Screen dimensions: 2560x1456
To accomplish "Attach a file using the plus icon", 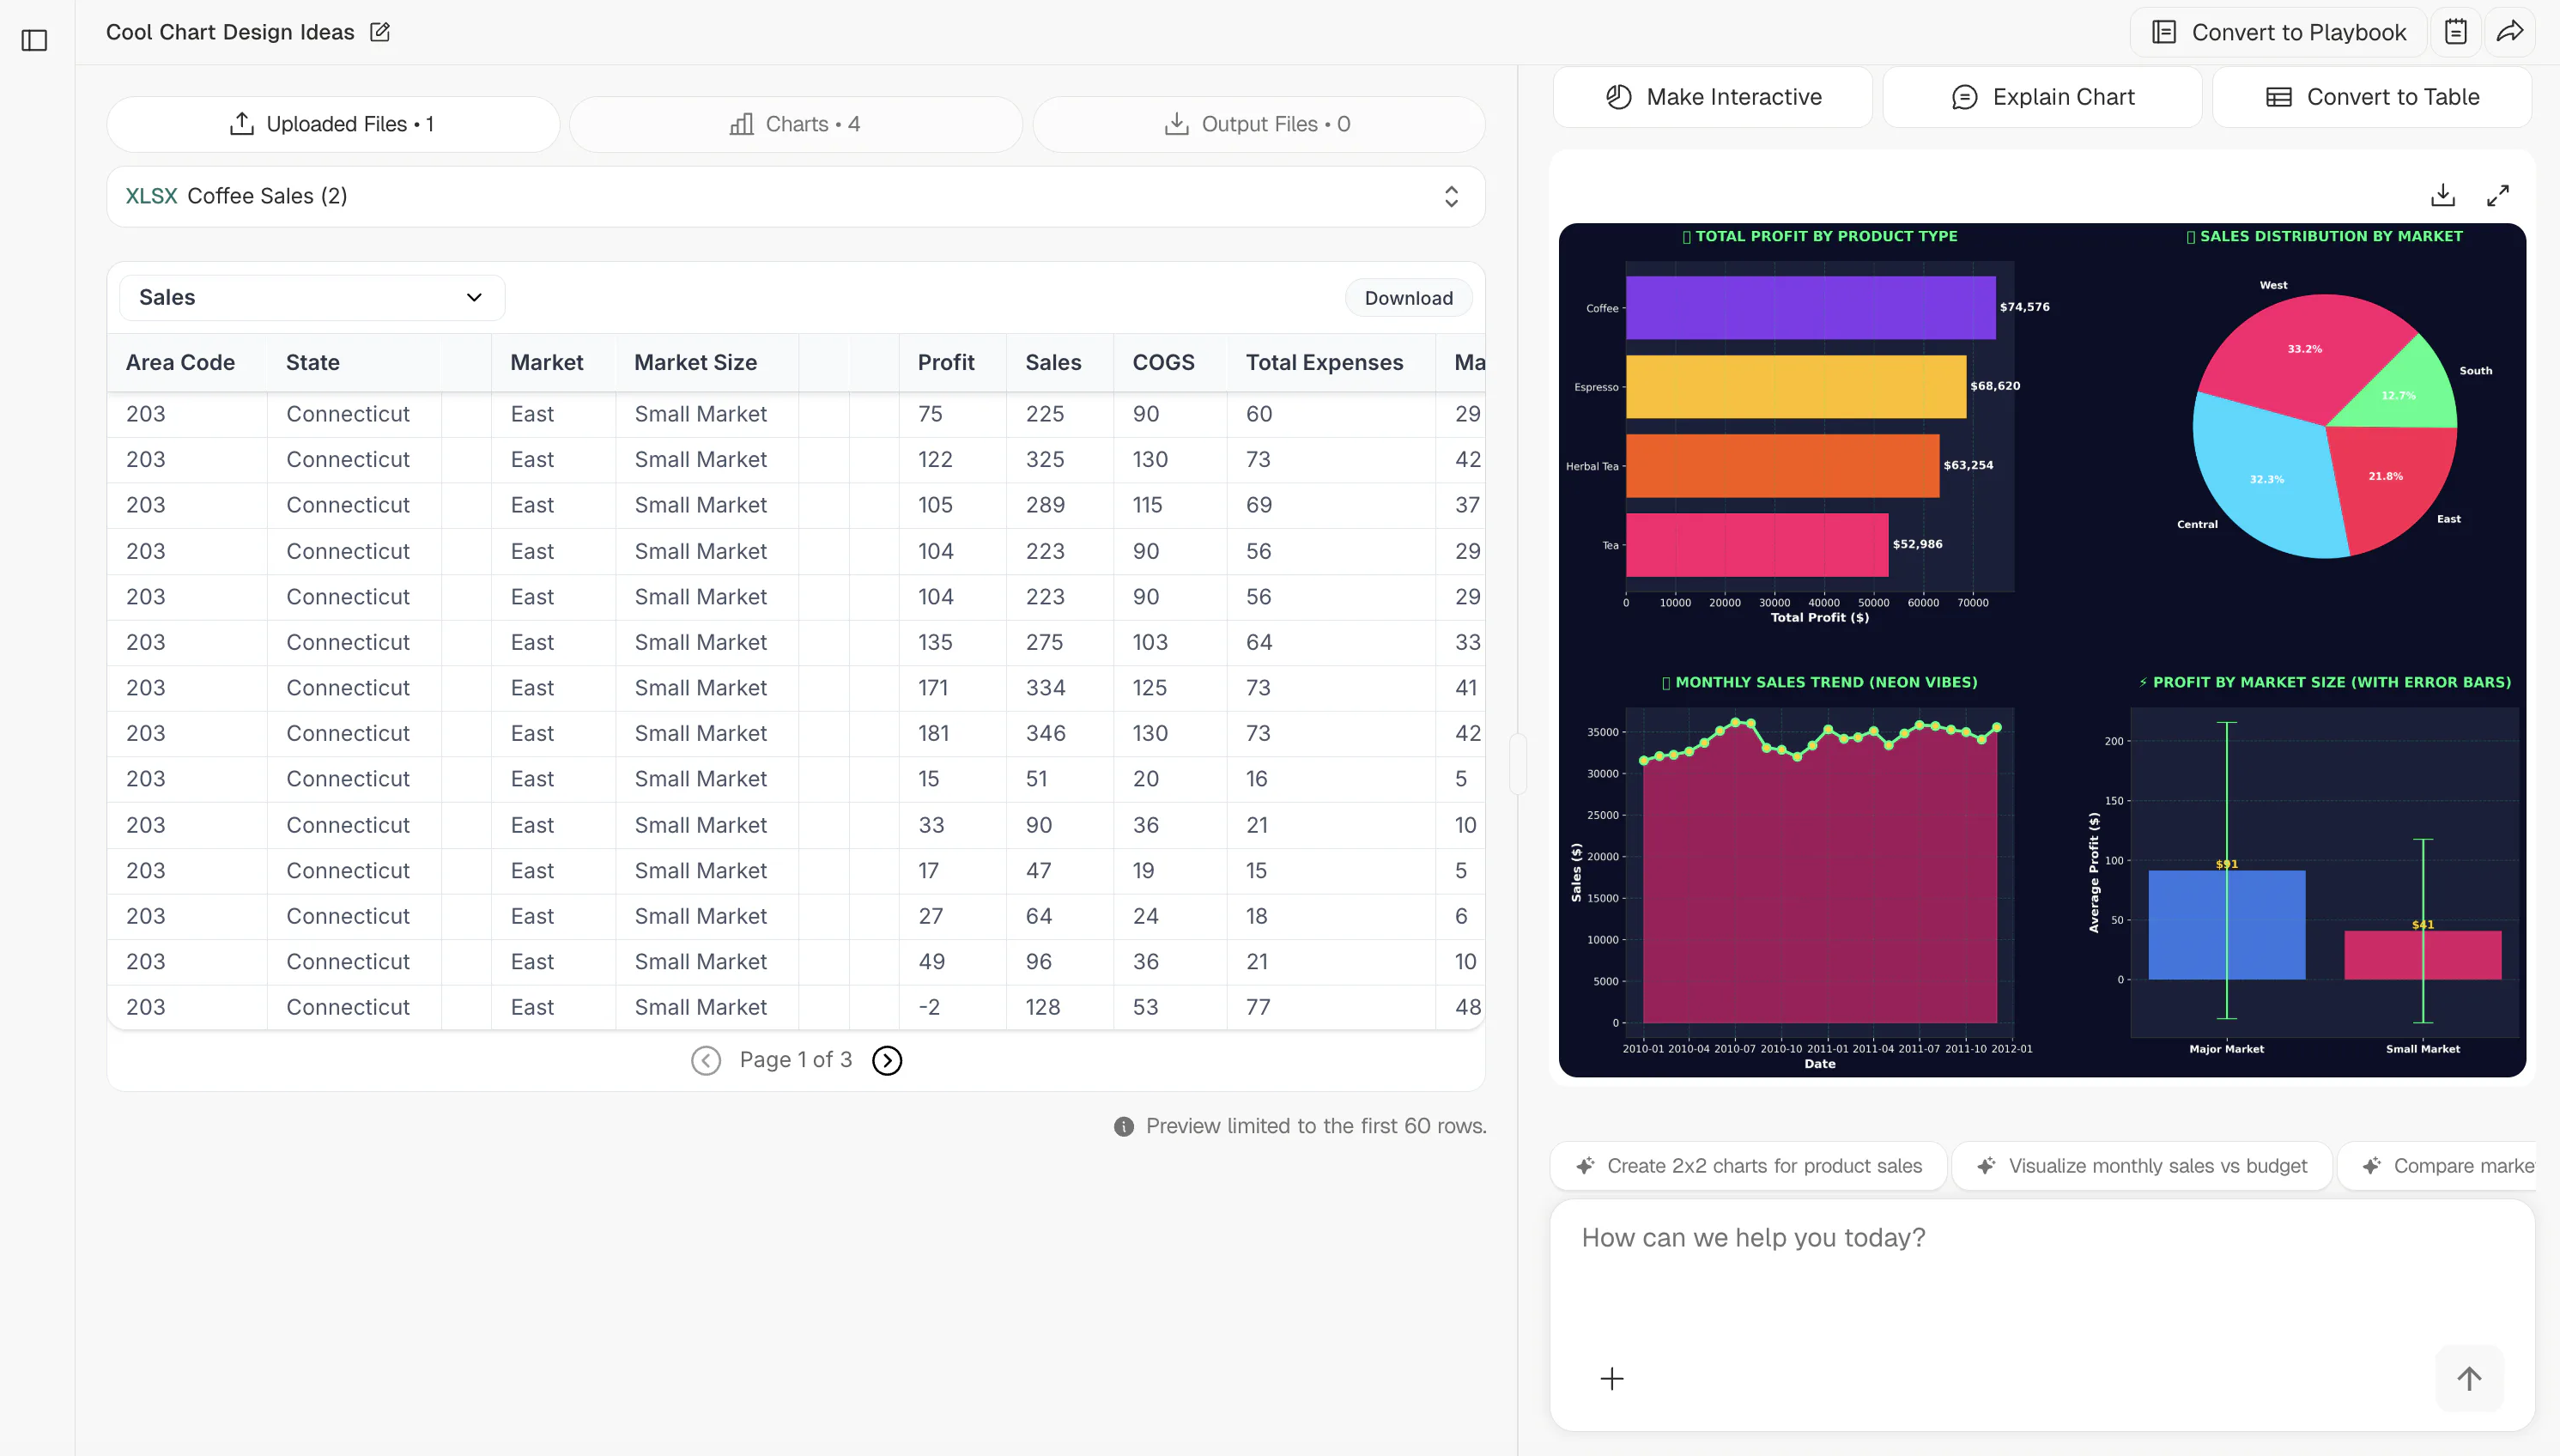I will 1611,1378.
